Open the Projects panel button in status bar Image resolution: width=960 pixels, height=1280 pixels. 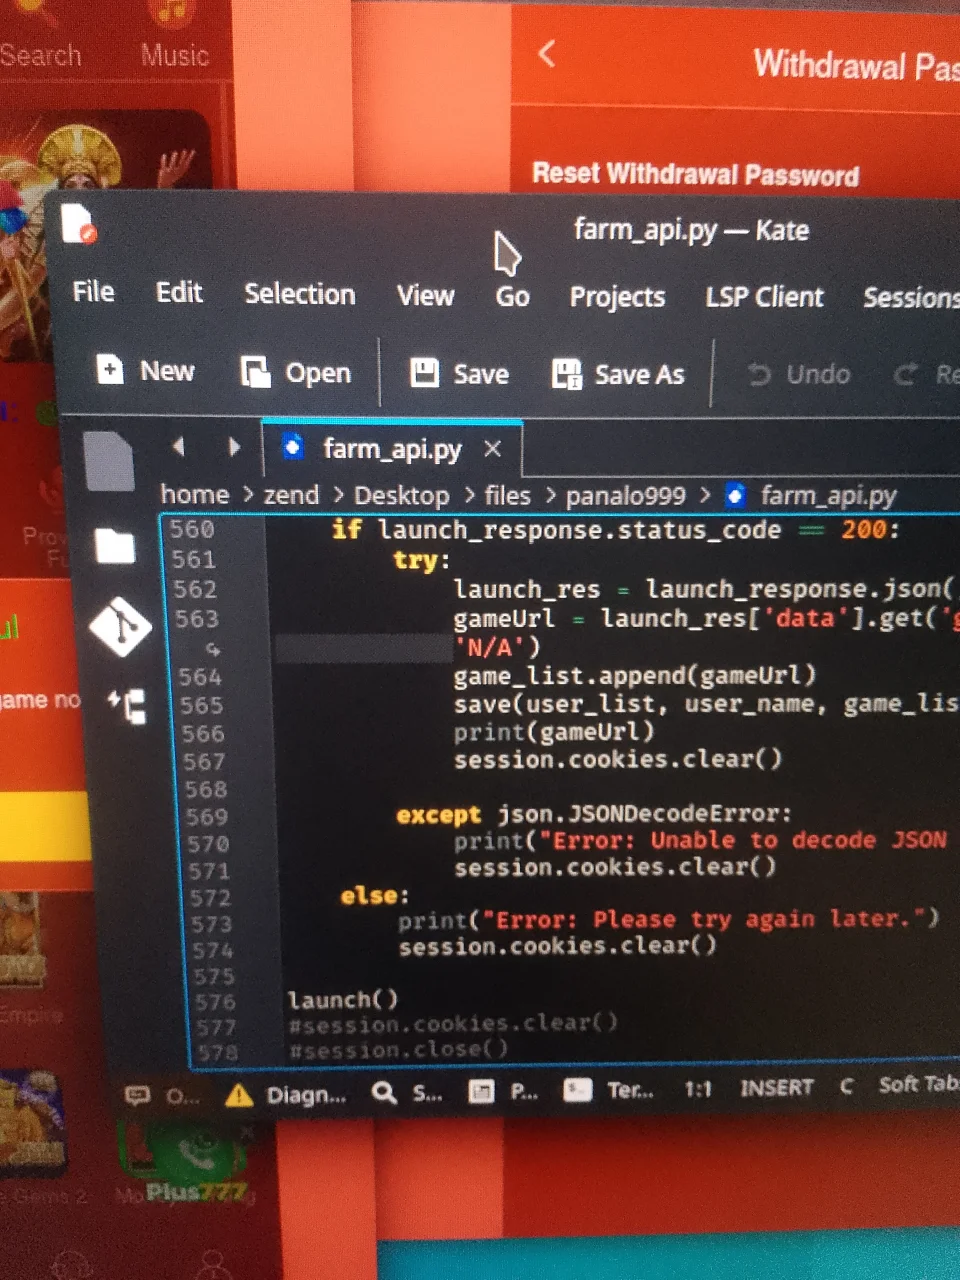coord(504,1091)
